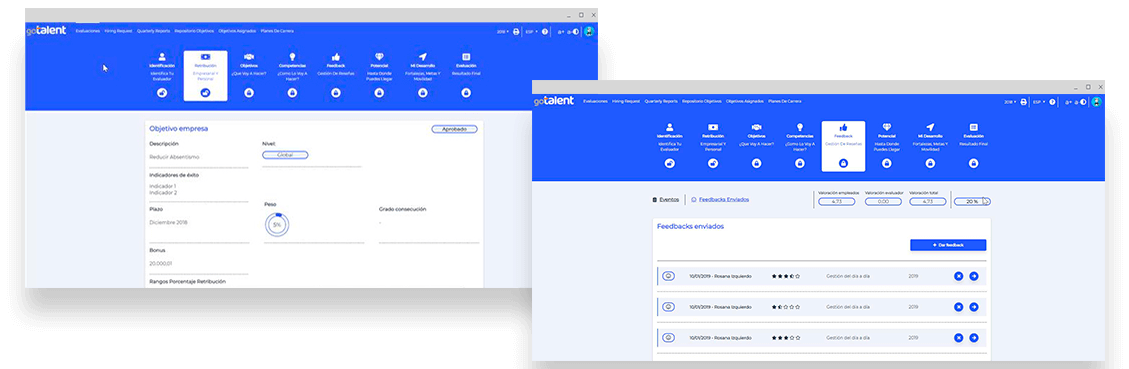1129x369 pixels.
Task: Toggle contrast icon in right window header
Action: (x=1083, y=102)
